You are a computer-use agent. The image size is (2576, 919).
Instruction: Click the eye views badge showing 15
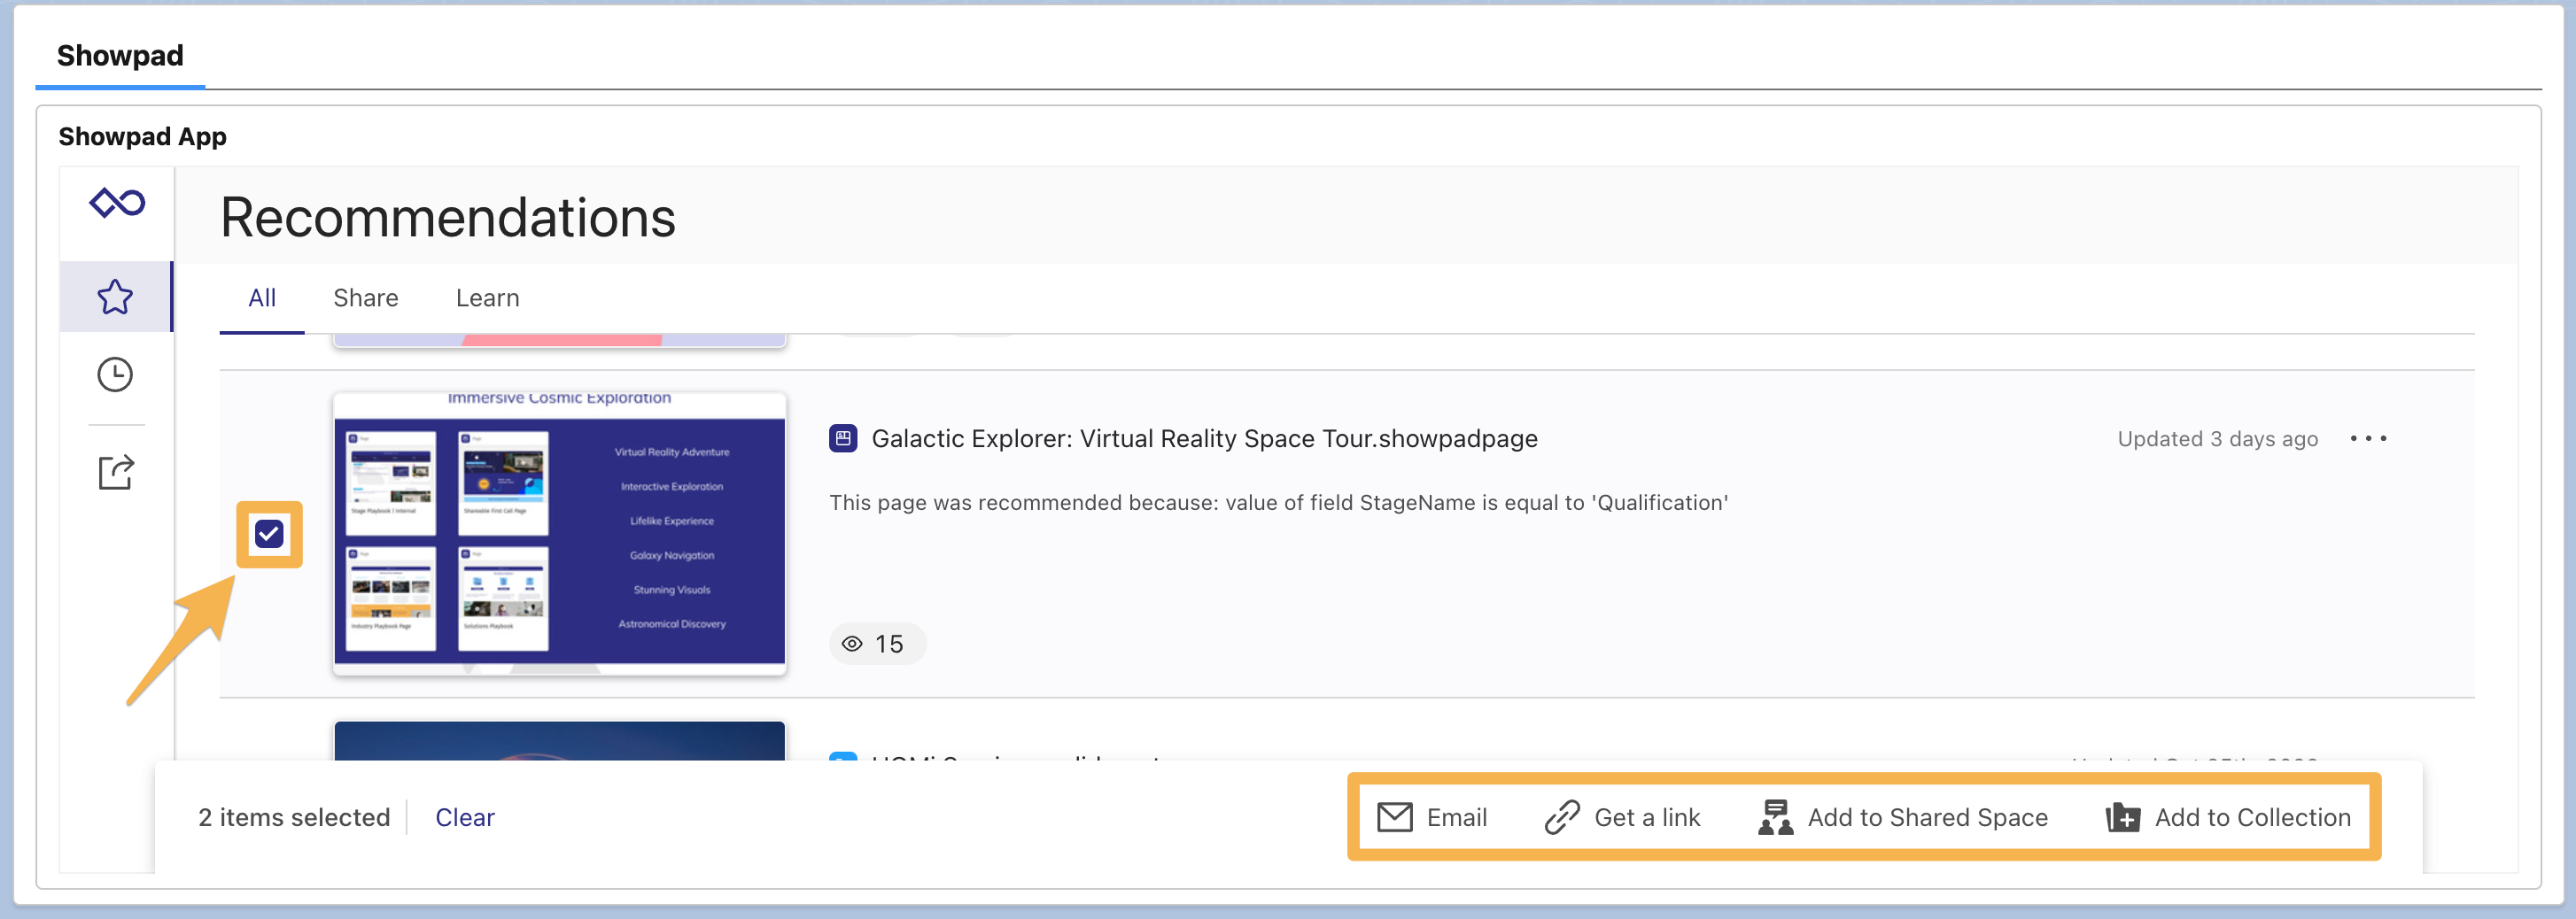(877, 643)
